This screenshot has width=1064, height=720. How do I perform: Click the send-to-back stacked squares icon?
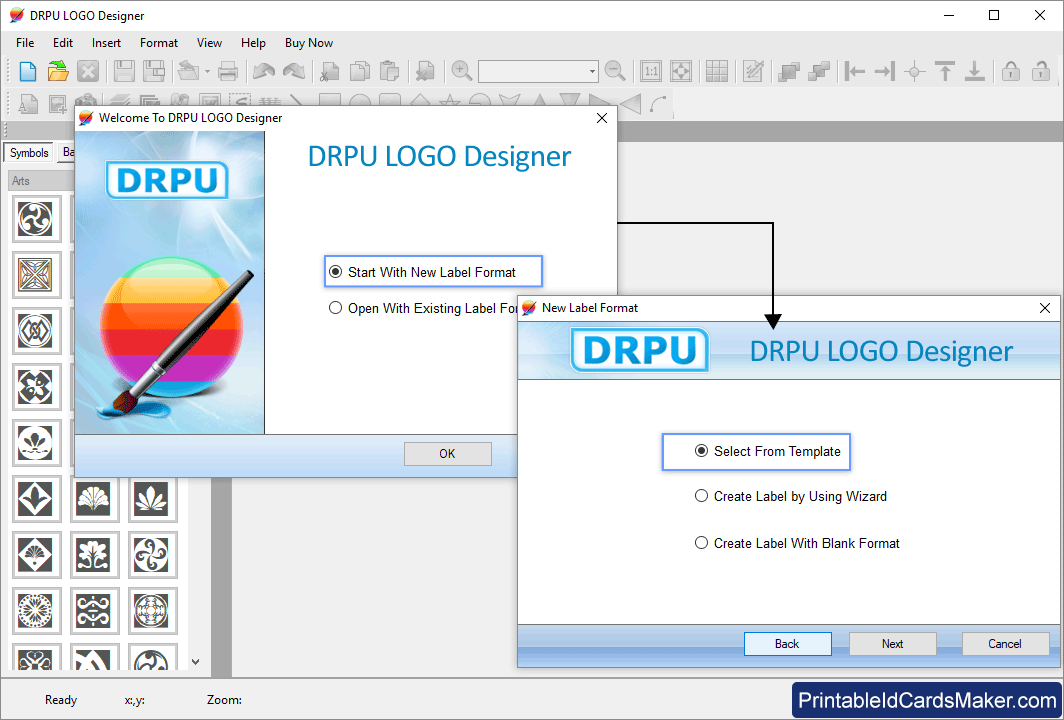(x=819, y=71)
